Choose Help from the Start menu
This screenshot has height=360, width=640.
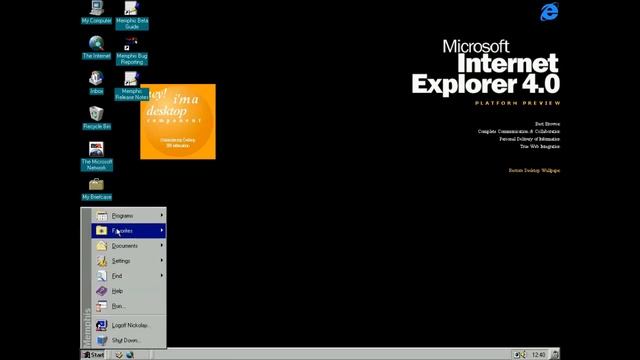[x=129, y=291]
